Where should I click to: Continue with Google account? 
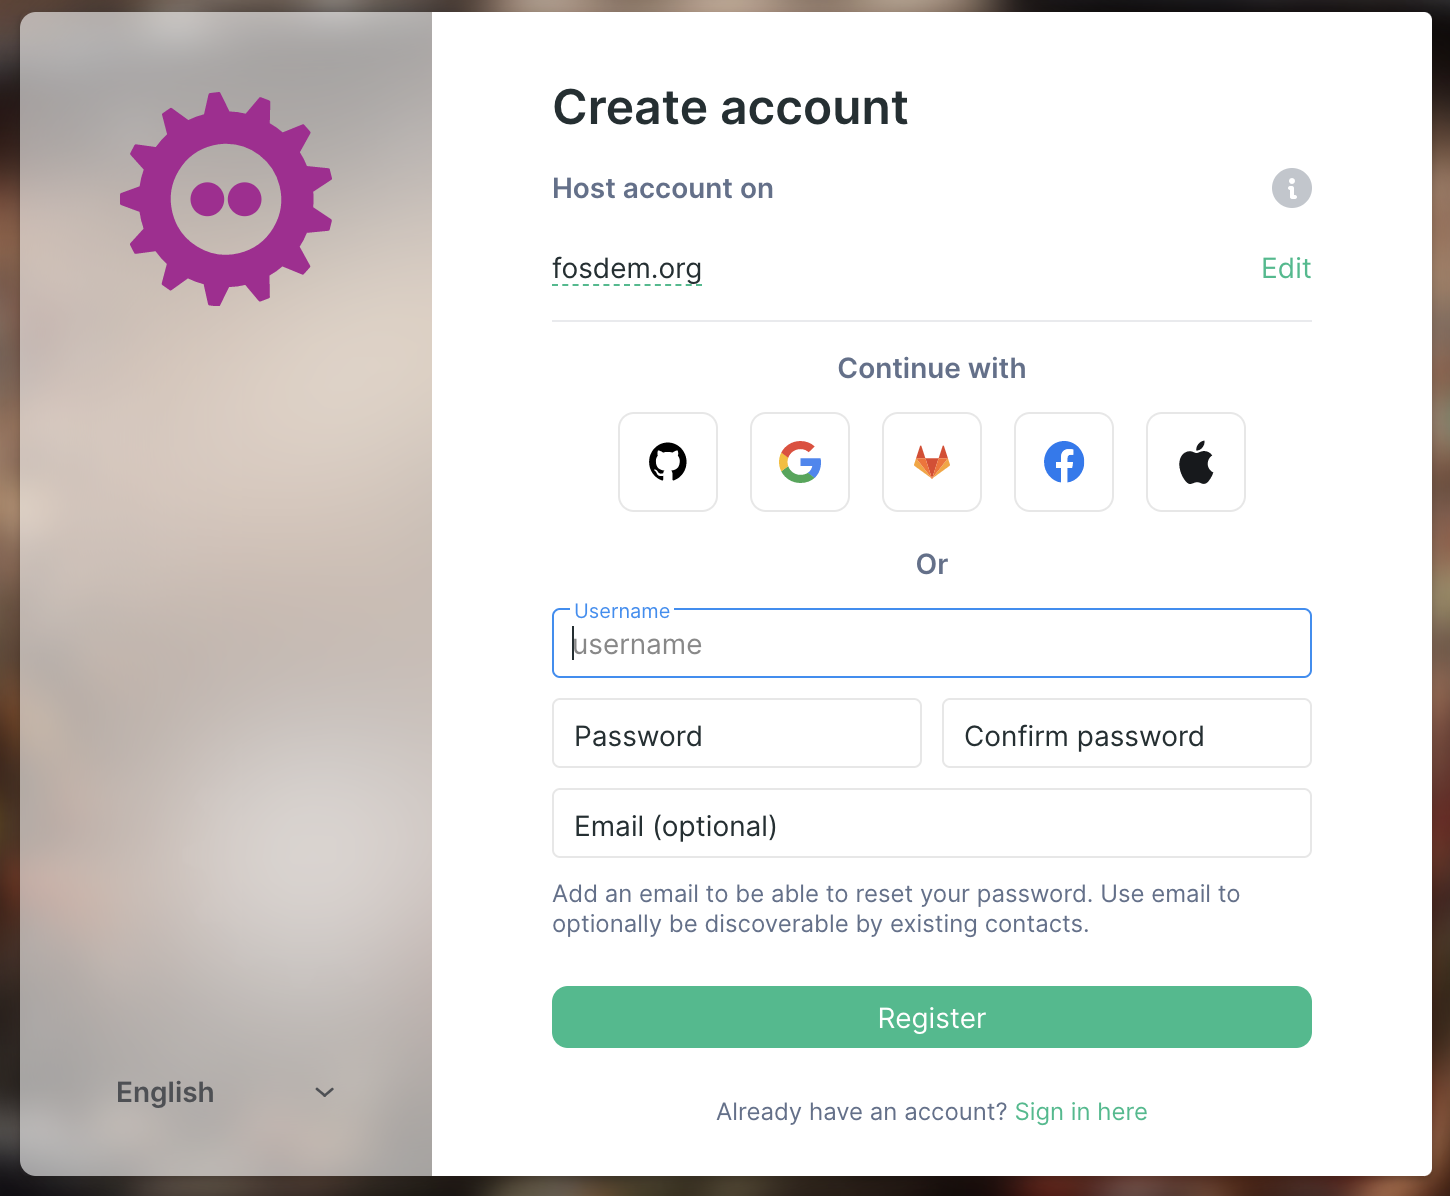(x=800, y=462)
